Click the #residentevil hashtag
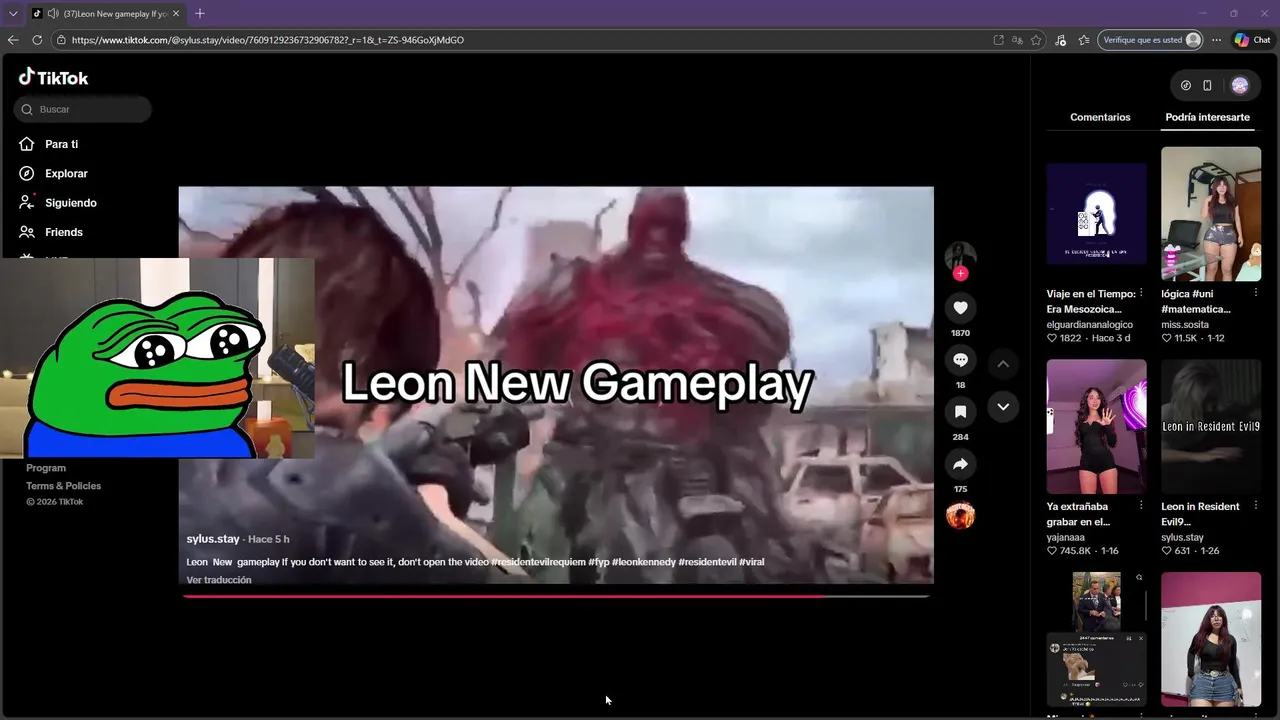Viewport: 1280px width, 720px height. point(707,562)
